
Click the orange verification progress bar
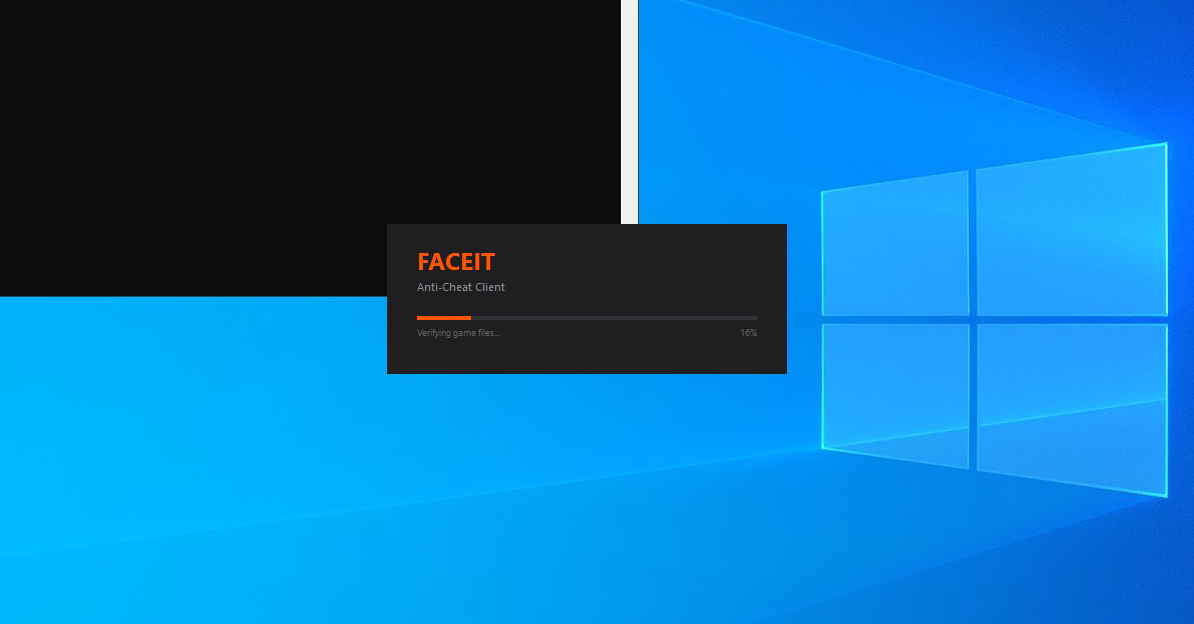586,318
